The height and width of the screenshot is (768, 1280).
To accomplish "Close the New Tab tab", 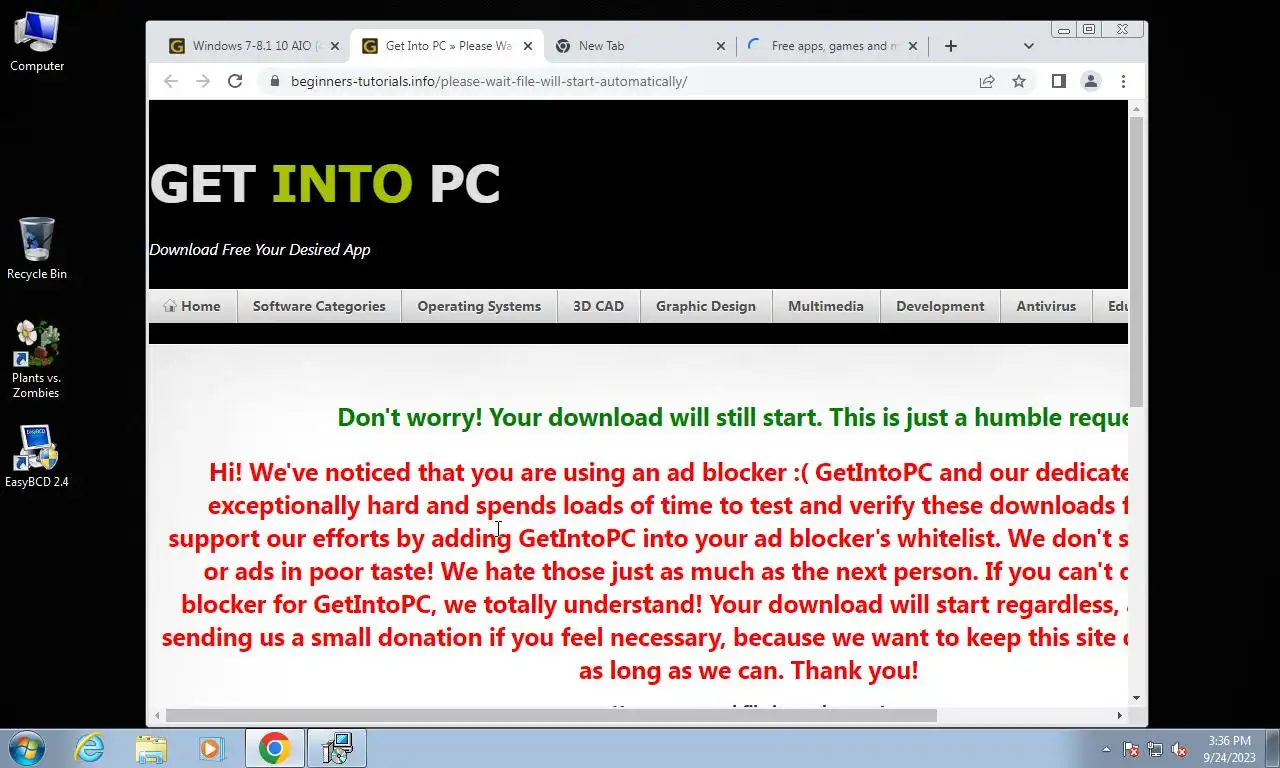I will point(721,46).
